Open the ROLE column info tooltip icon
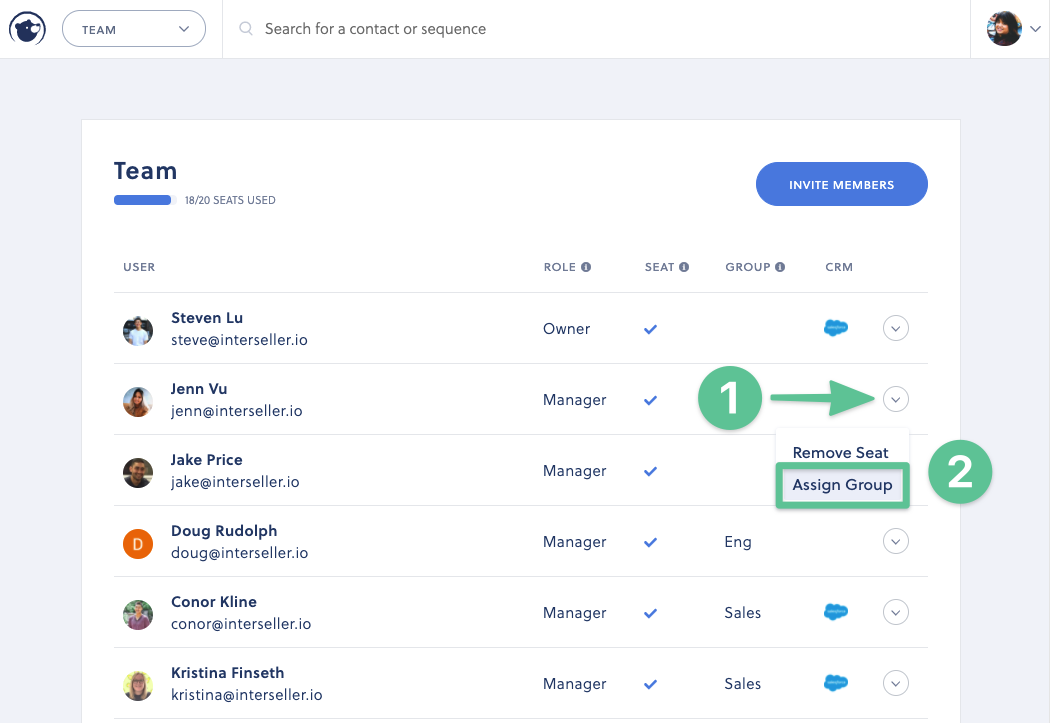This screenshot has height=723, width=1050. coord(586,266)
